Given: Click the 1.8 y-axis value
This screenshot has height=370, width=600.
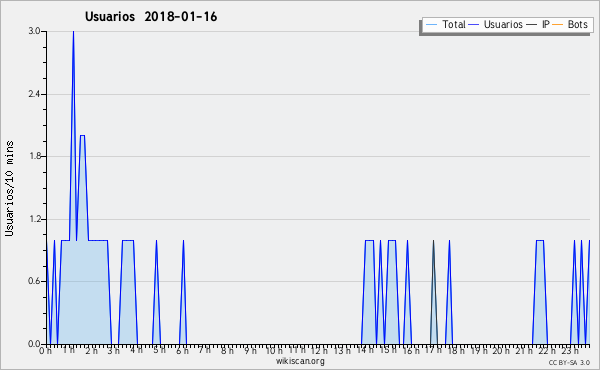Looking at the screenshot, I should tap(34, 156).
